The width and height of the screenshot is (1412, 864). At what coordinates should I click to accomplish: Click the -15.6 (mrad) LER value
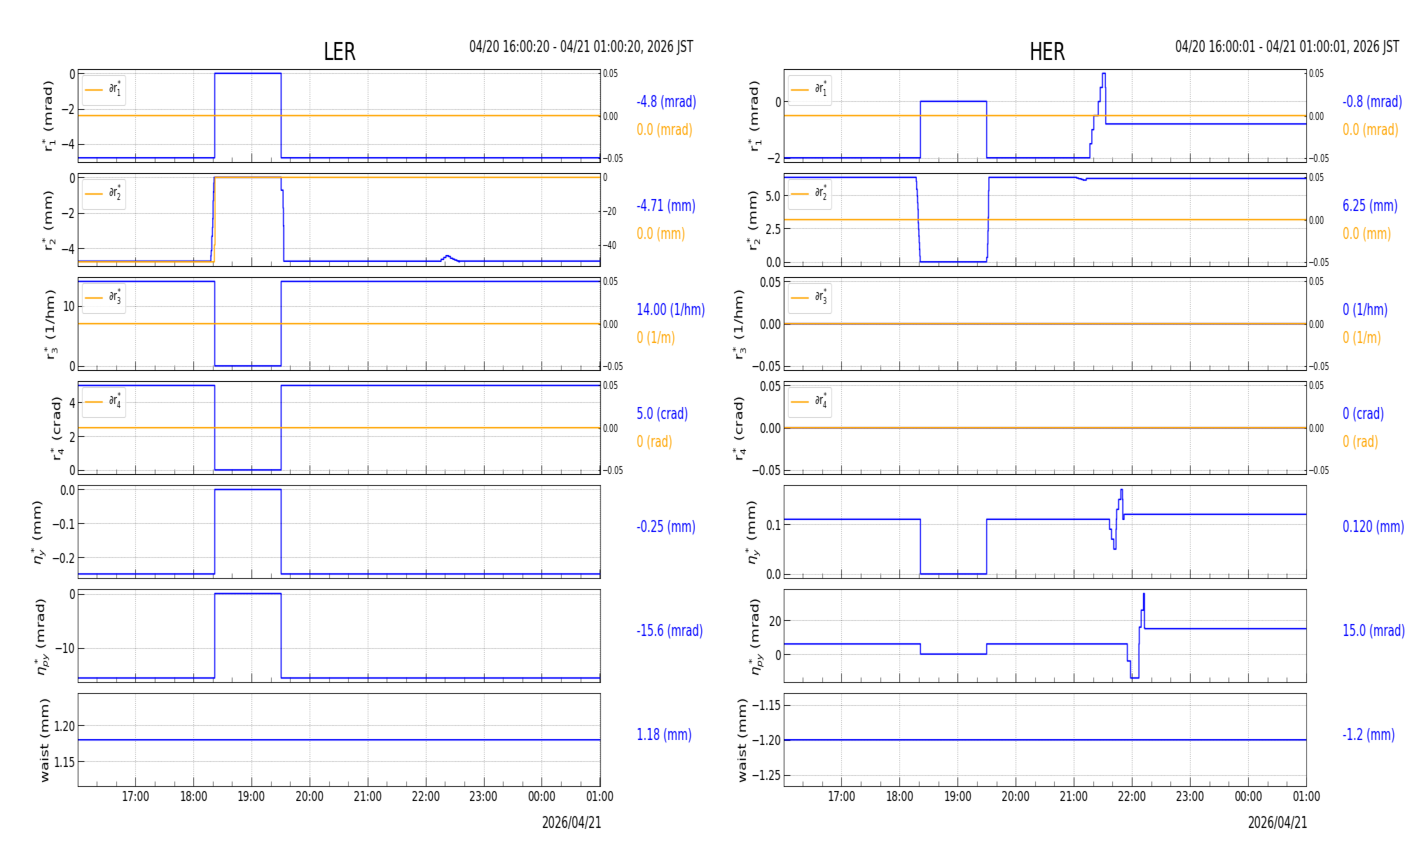[669, 631]
